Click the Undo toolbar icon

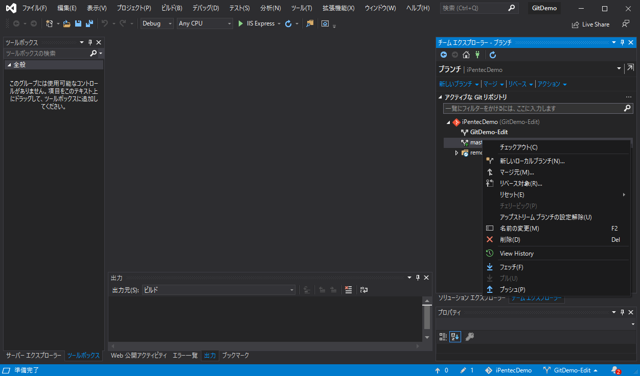(x=105, y=24)
